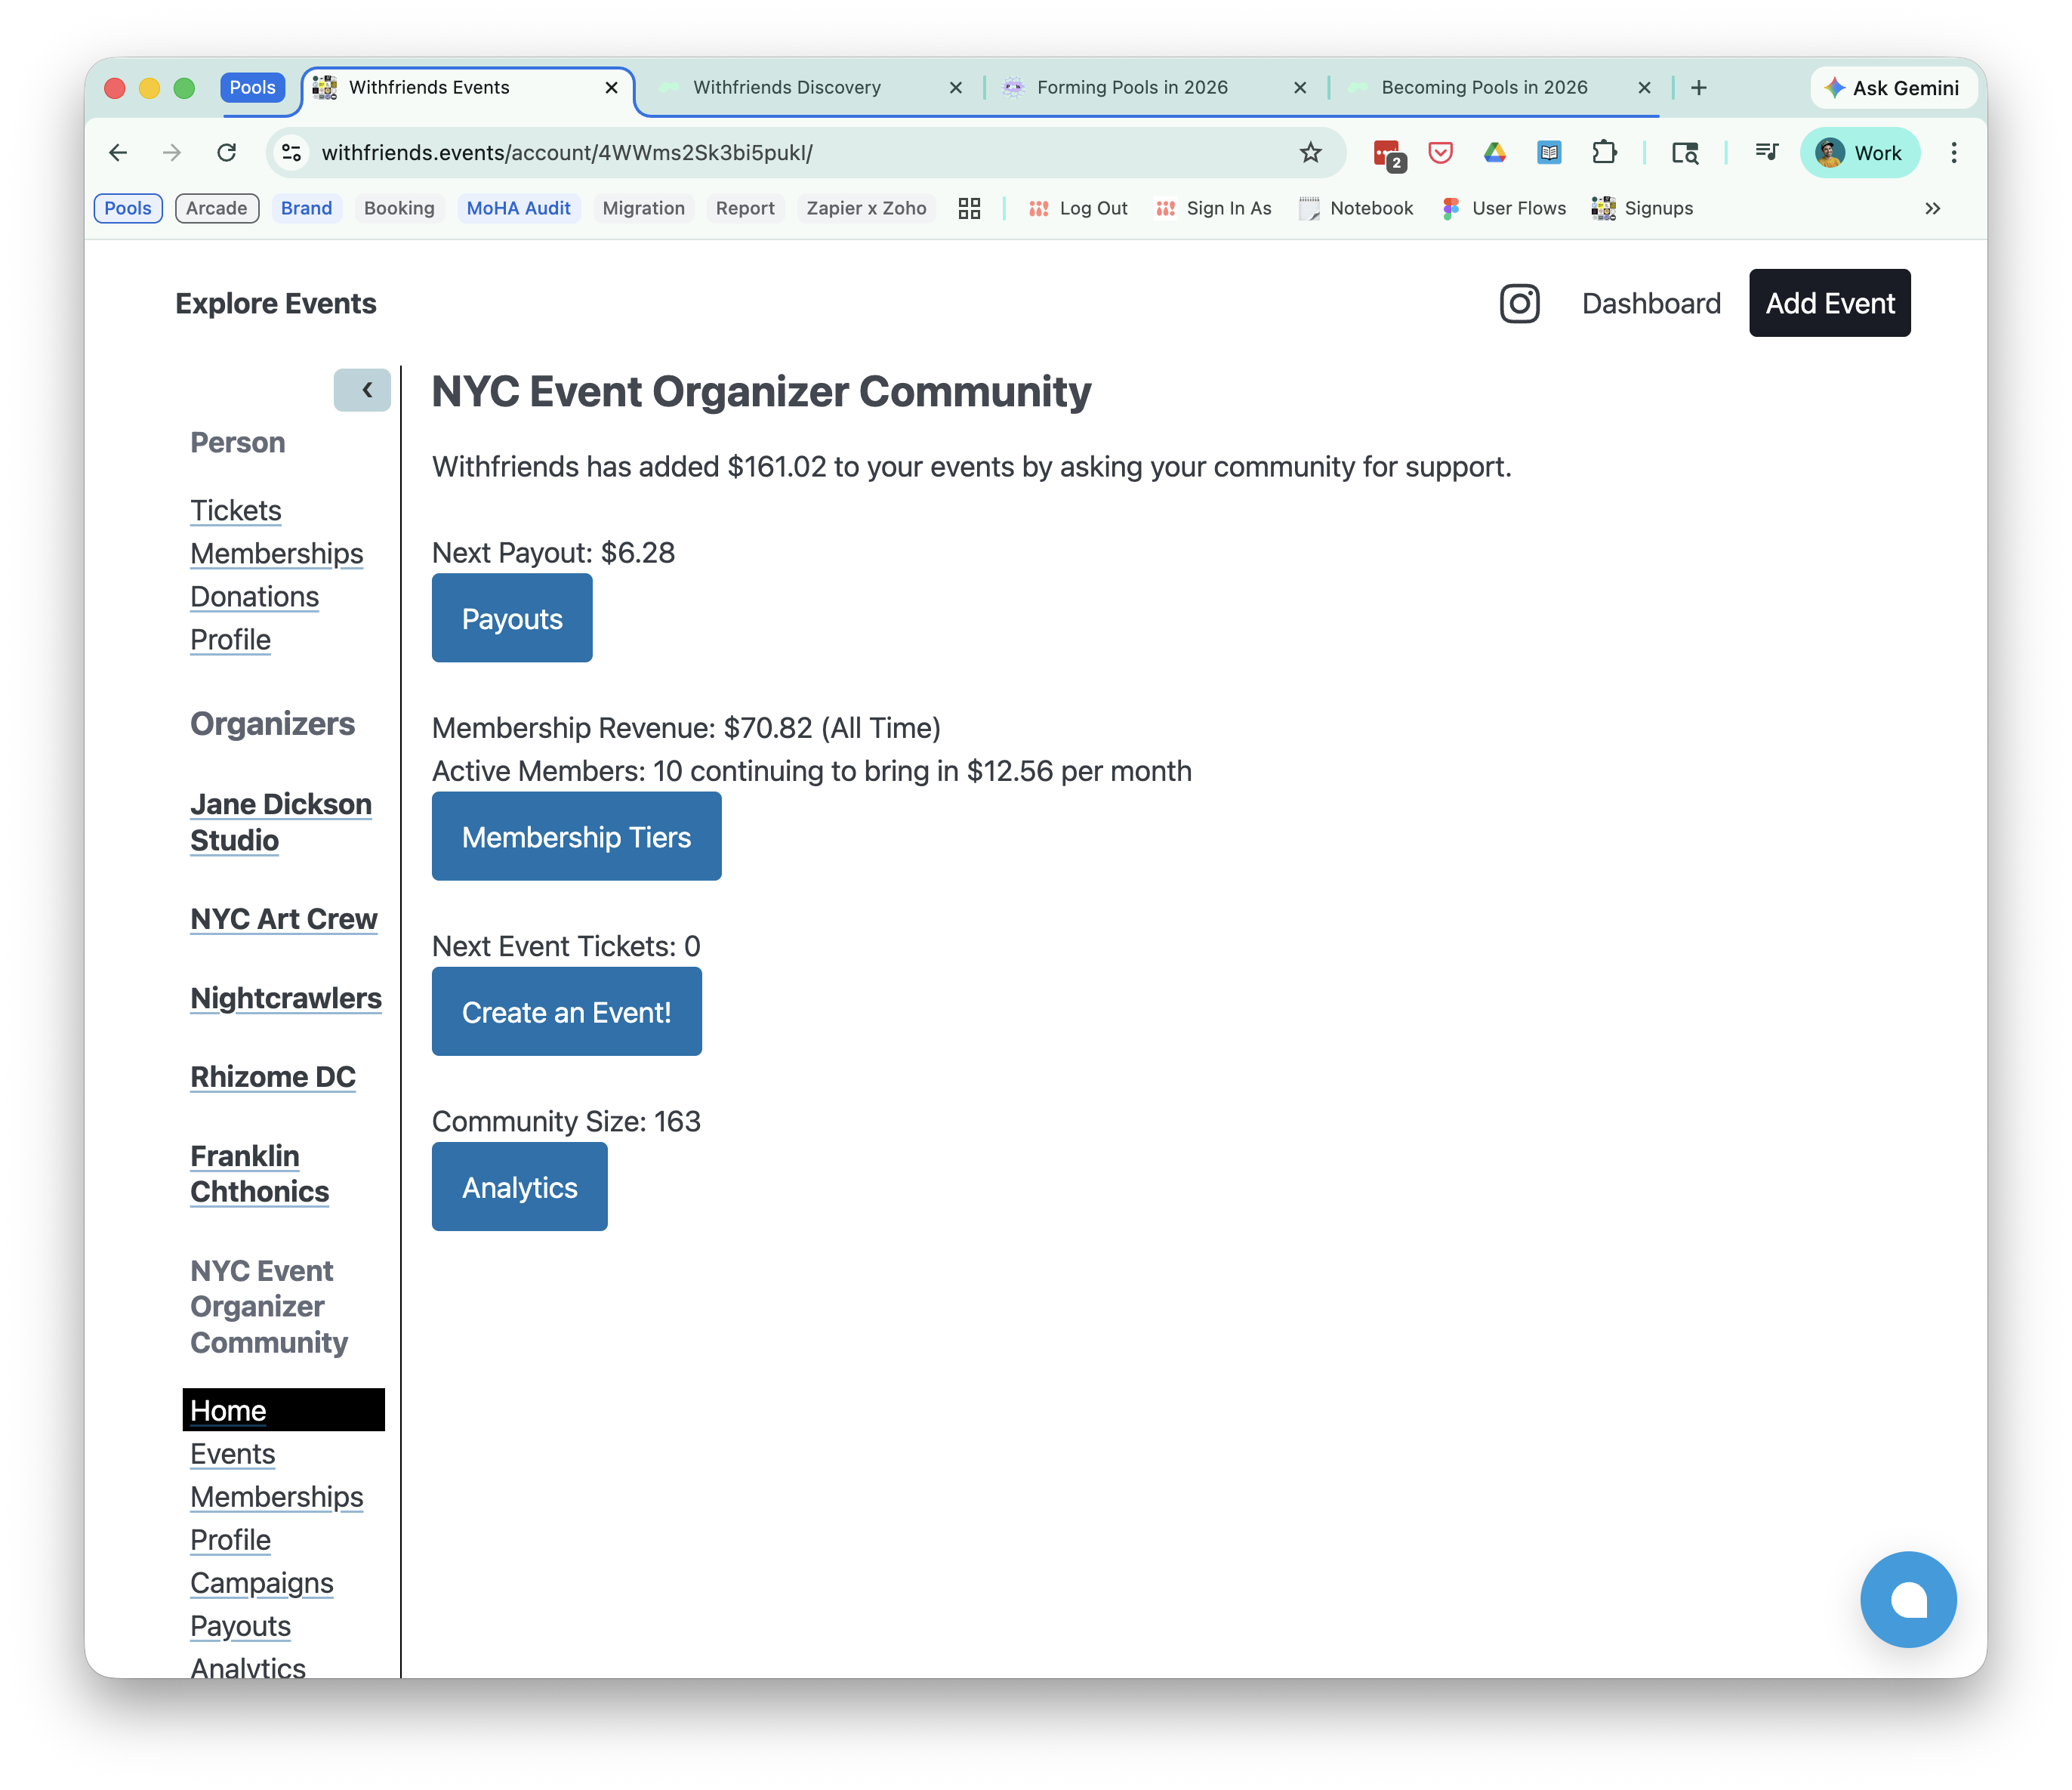Image resolution: width=2072 pixels, height=1790 pixels.
Task: Open Donations in sidebar
Action: 255,596
